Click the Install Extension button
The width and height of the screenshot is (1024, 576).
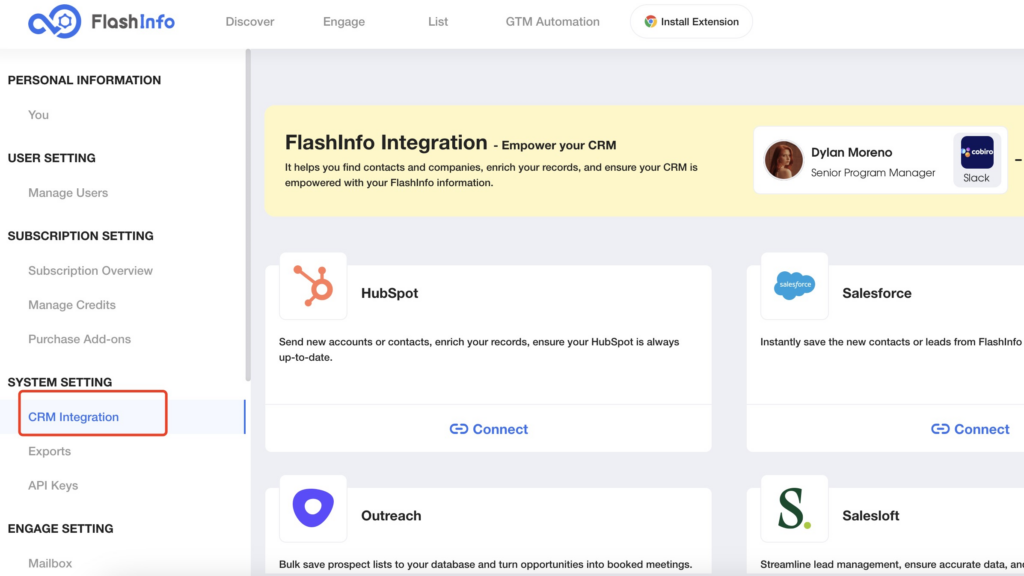[691, 22]
